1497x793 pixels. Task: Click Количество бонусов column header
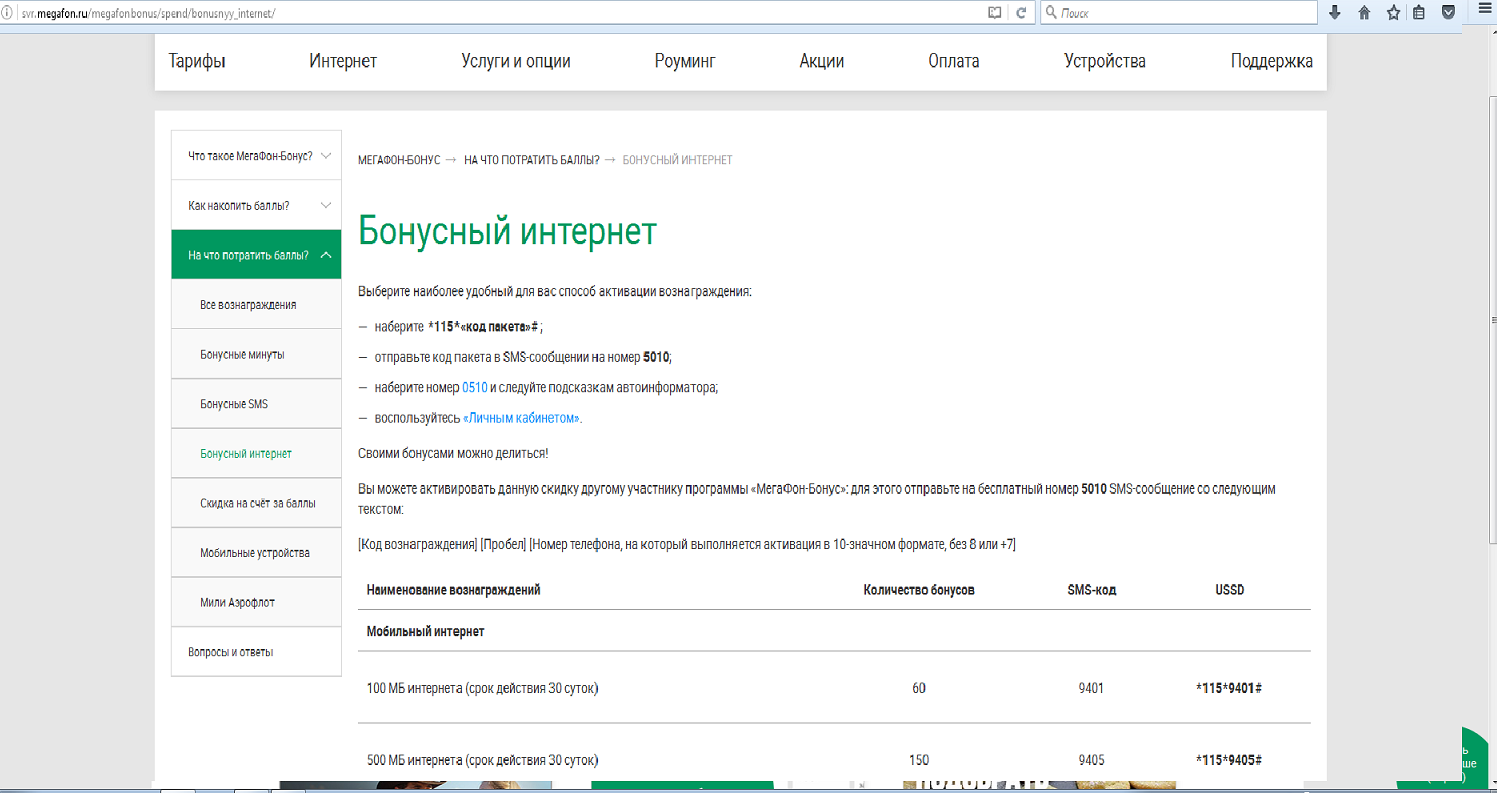[x=919, y=590]
